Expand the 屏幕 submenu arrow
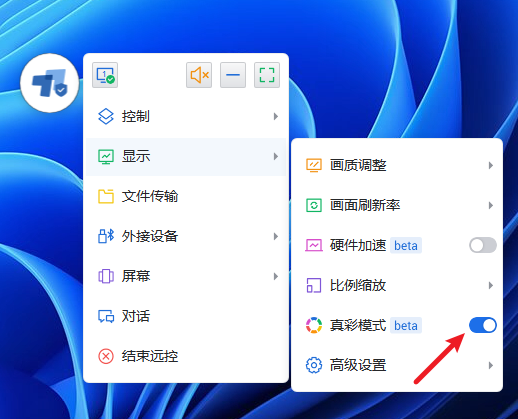 tap(276, 276)
